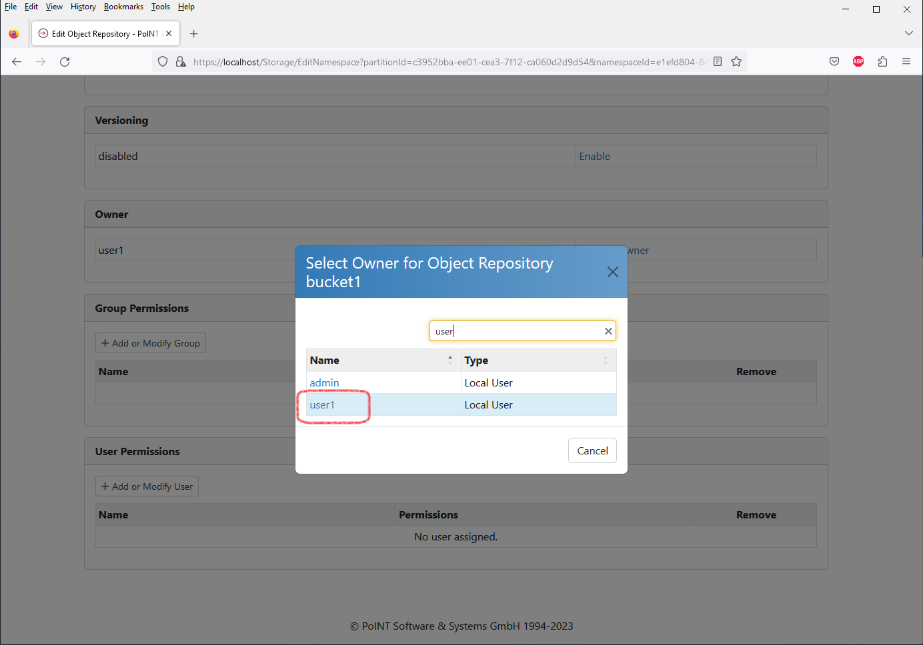Click the red adblock extension icon
The width and height of the screenshot is (923, 645).
point(858,62)
